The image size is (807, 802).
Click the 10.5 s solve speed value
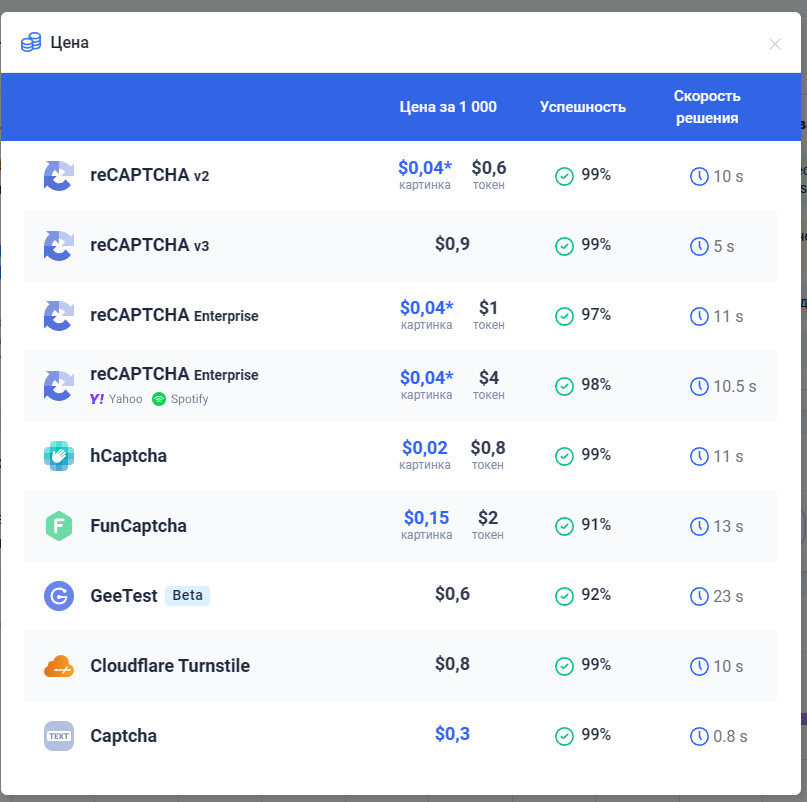(734, 387)
